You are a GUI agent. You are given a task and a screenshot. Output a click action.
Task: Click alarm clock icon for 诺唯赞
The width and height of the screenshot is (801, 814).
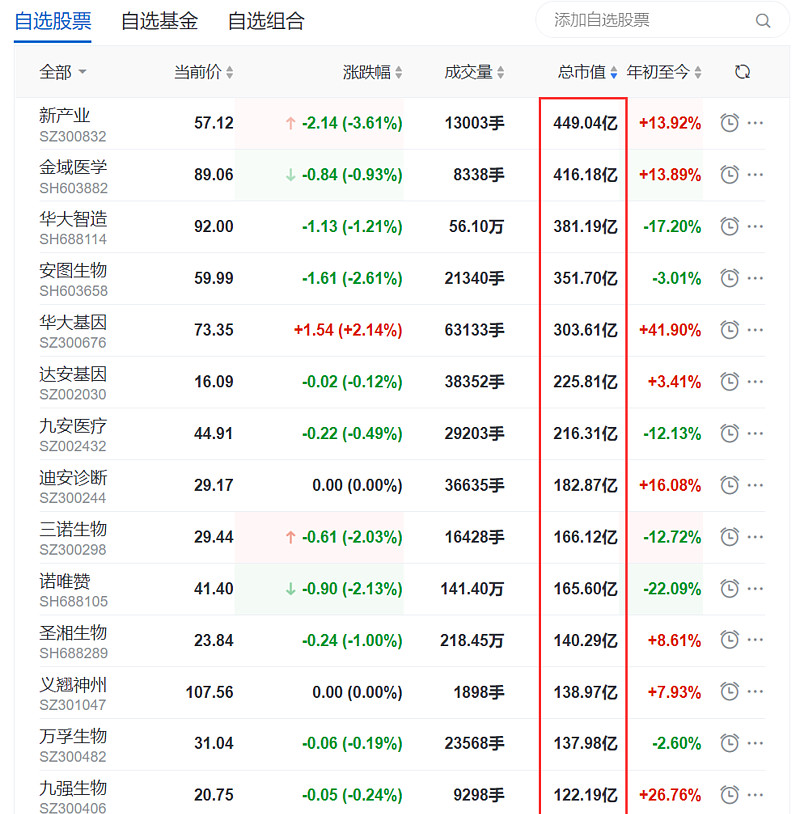point(730,589)
